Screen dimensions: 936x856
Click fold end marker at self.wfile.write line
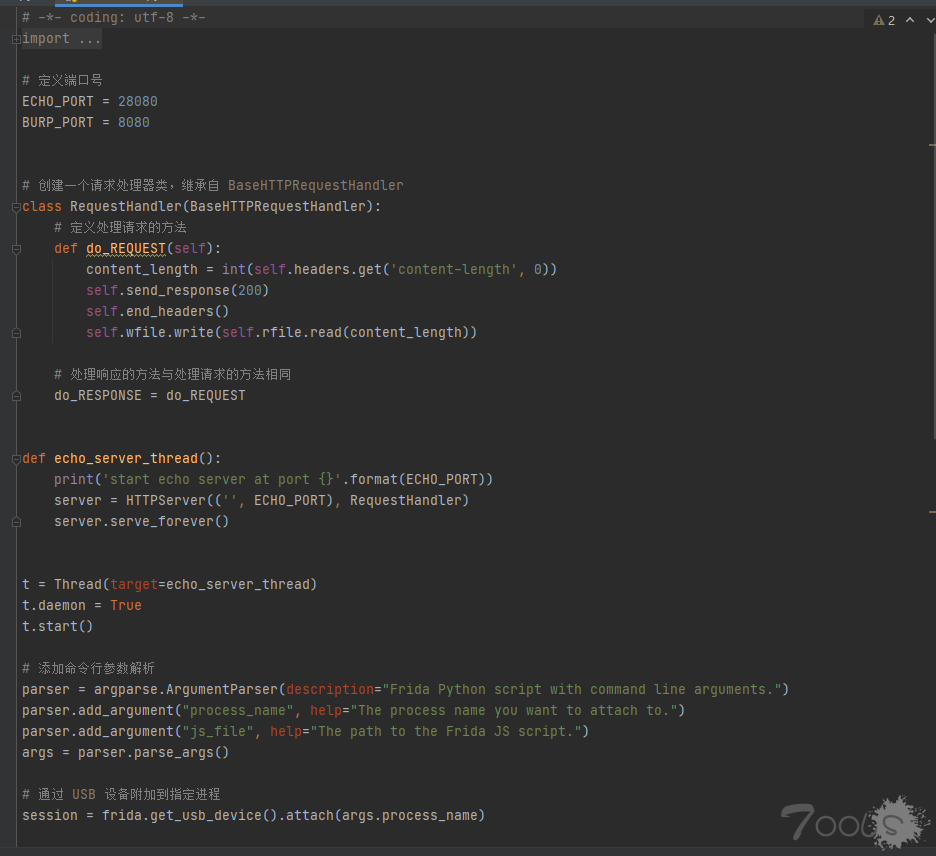pyautogui.click(x=16, y=333)
